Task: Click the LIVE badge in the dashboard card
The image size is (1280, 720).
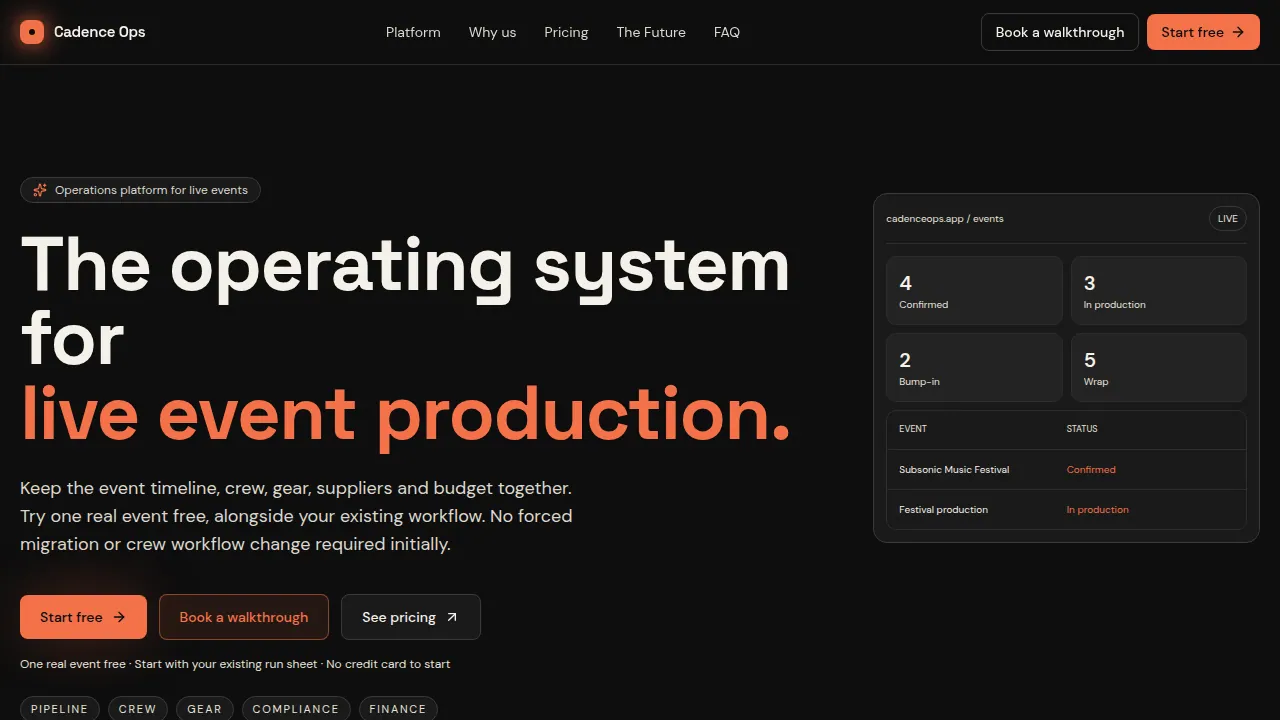Action: (x=1228, y=218)
